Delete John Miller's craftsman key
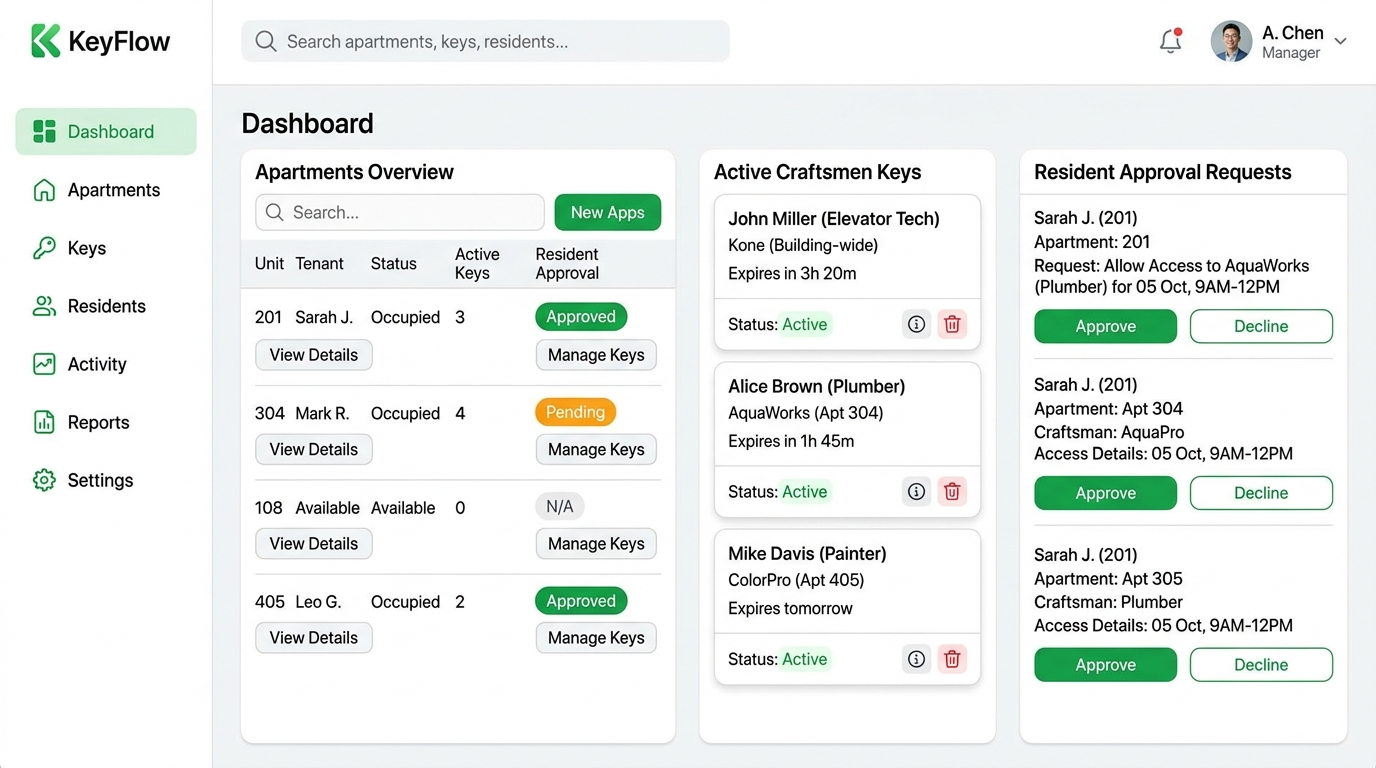Viewport: 1376px width, 768px height. (952, 324)
